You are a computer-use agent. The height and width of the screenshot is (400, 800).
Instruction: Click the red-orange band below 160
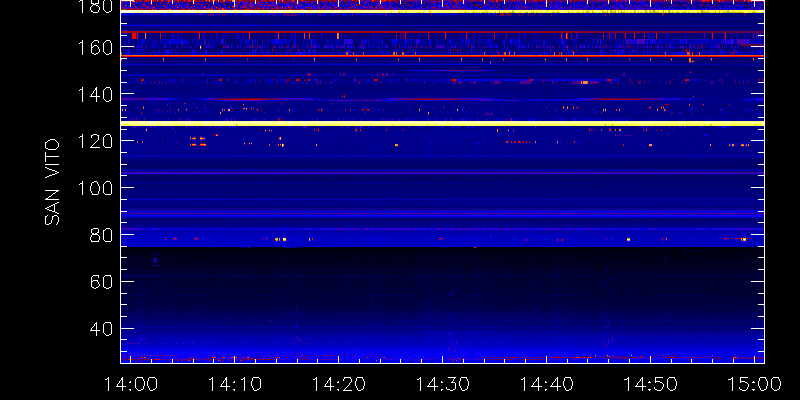point(442,56)
